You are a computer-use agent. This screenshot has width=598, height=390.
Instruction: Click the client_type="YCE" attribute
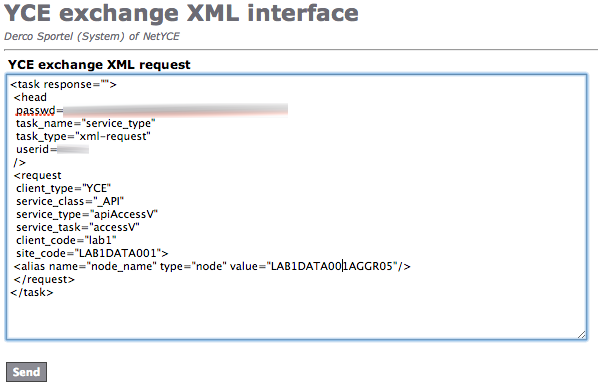tap(63, 188)
